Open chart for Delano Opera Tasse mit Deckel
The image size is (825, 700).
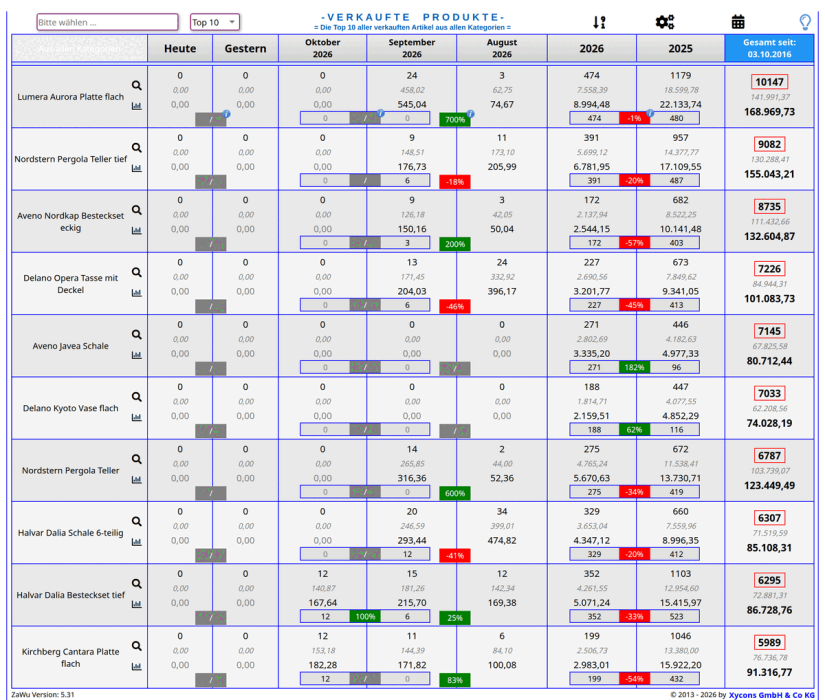tap(137, 293)
